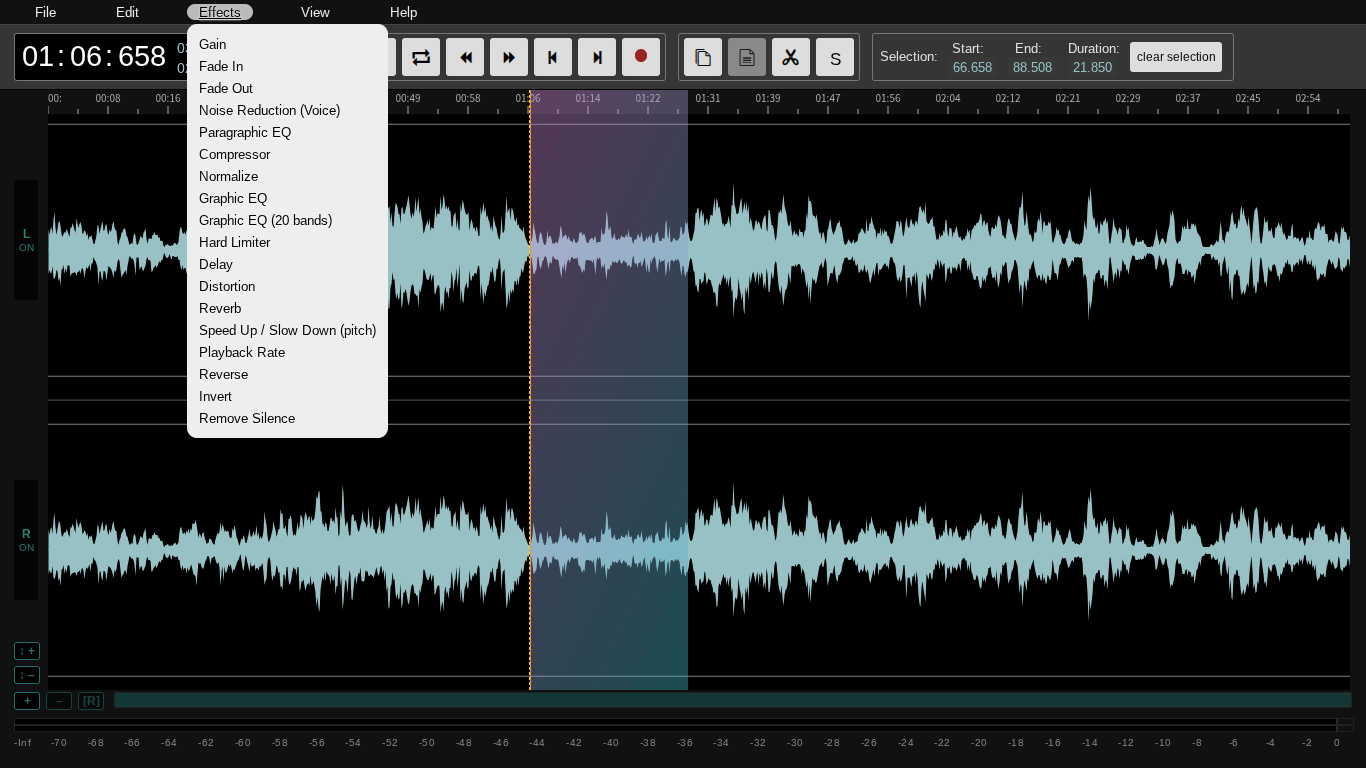Skip to the track start
Image resolution: width=1366 pixels, height=768 pixels.
(x=553, y=57)
